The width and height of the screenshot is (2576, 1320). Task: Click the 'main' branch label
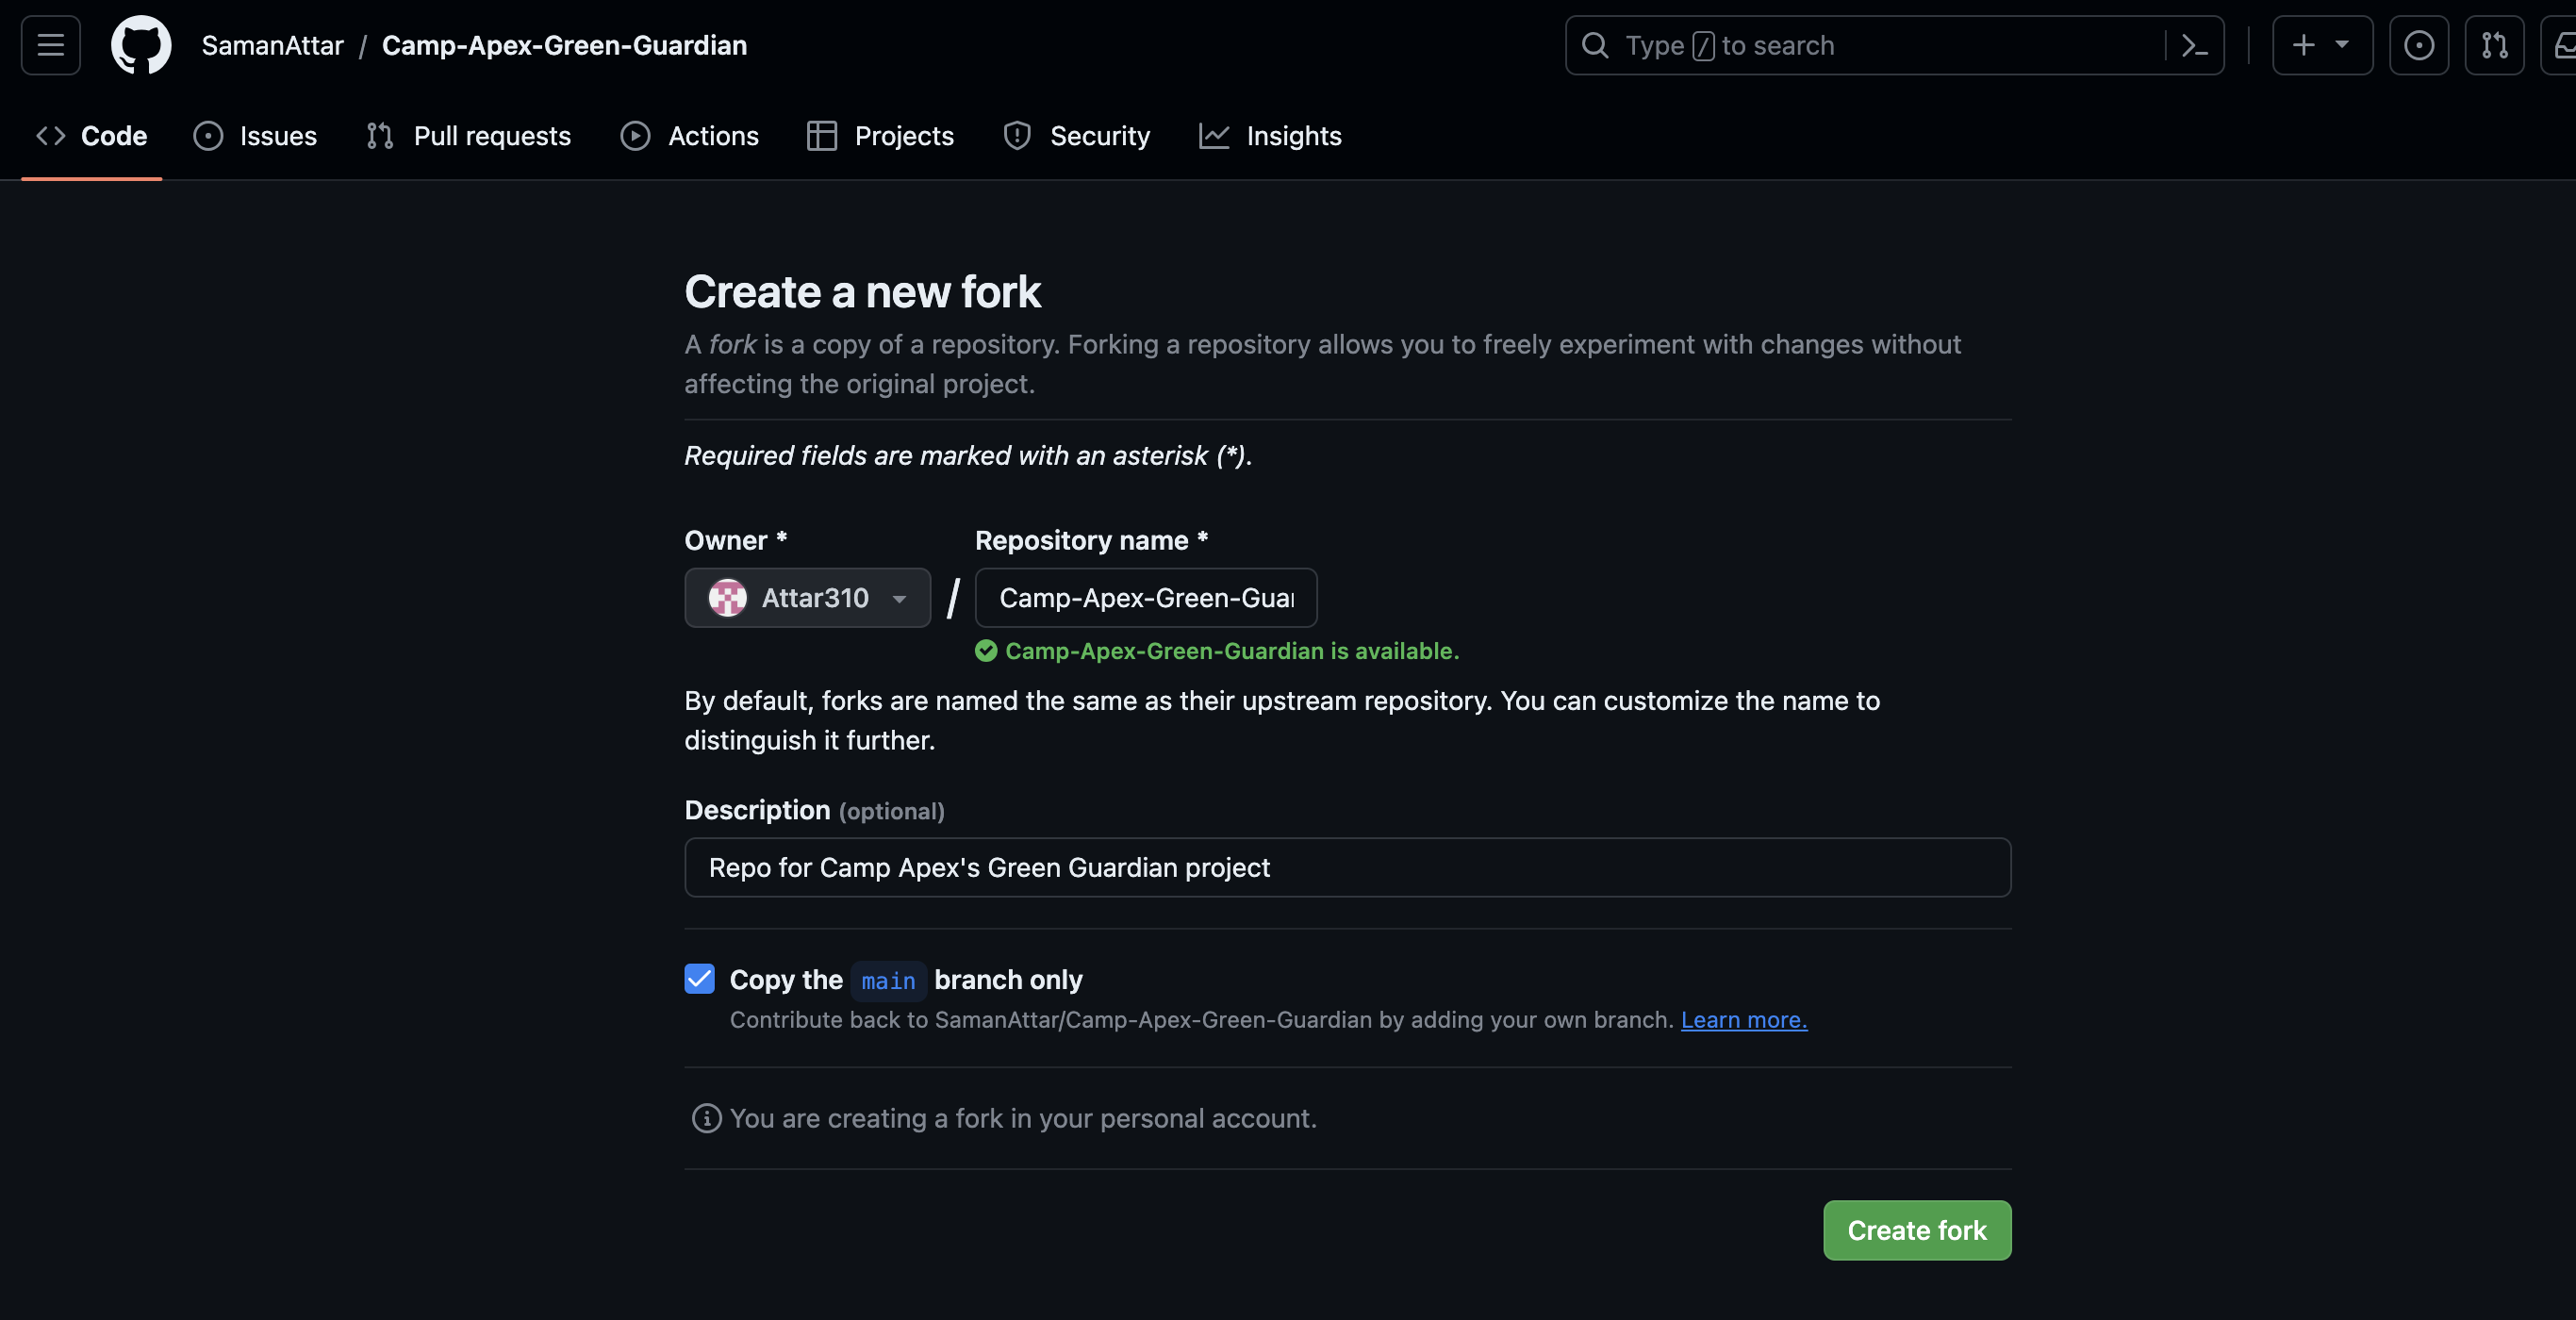888,981
